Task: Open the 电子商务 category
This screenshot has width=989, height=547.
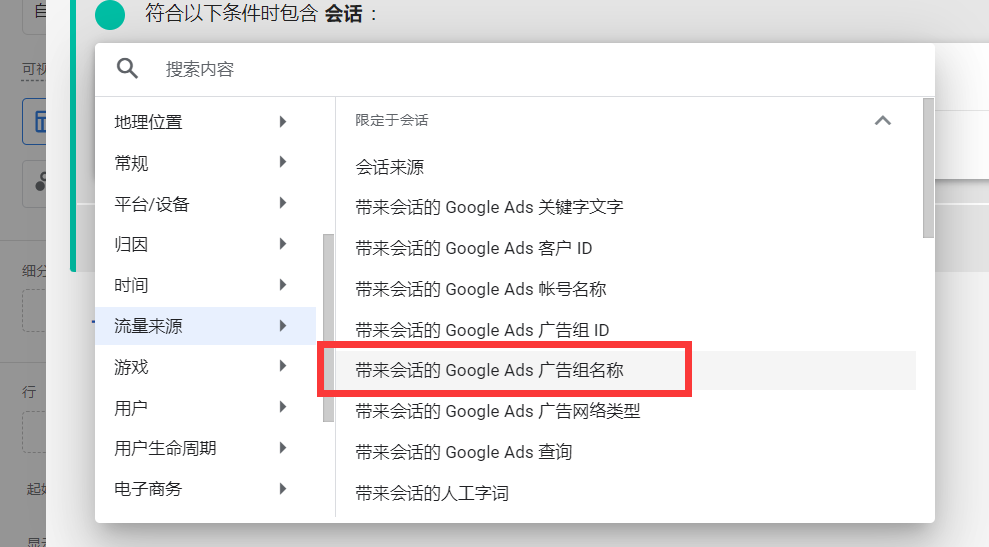Action: click(x=205, y=489)
